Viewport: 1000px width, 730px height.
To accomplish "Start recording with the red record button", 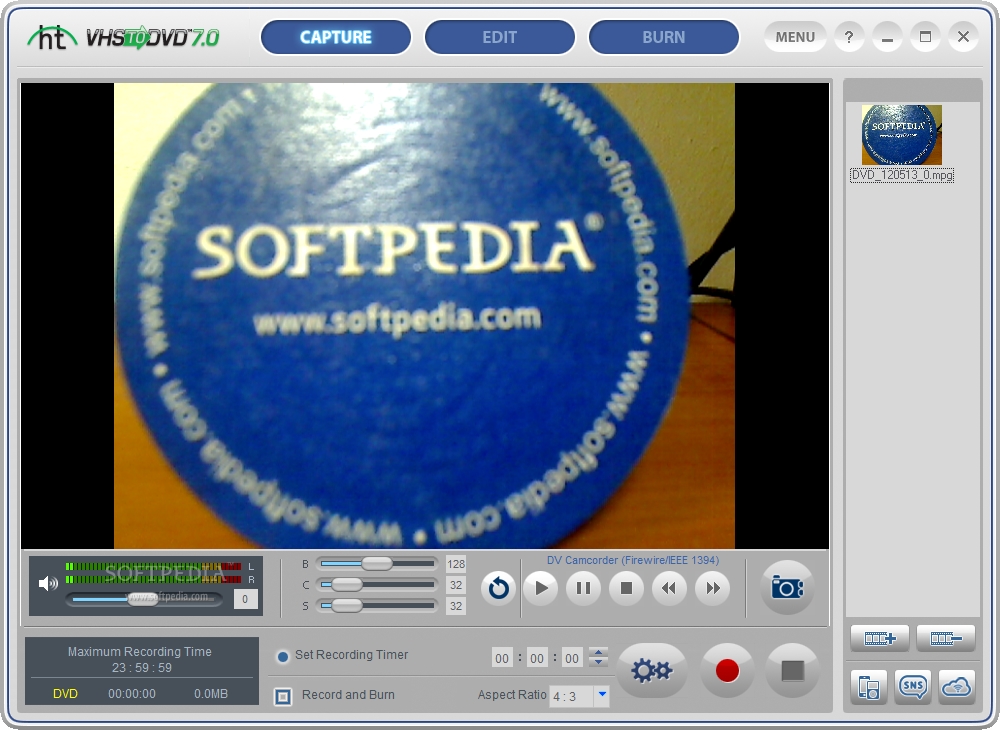I will point(727,670).
